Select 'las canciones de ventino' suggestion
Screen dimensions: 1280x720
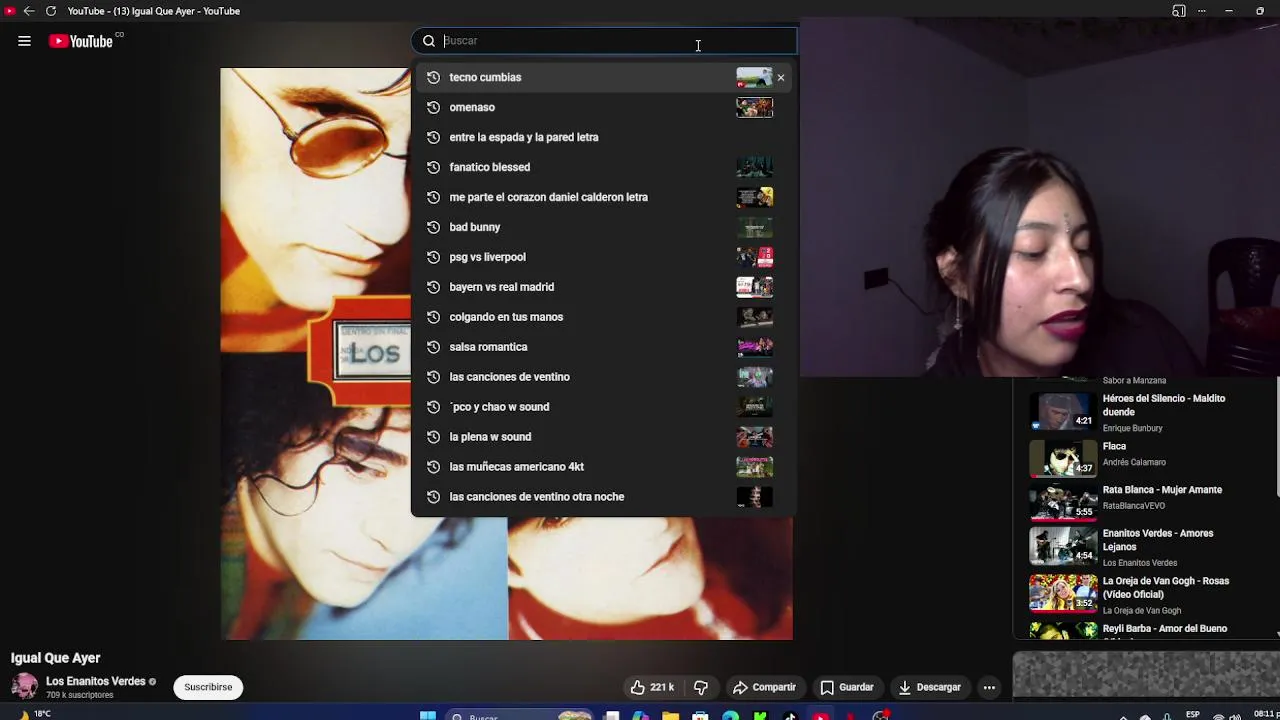pyautogui.click(x=510, y=377)
